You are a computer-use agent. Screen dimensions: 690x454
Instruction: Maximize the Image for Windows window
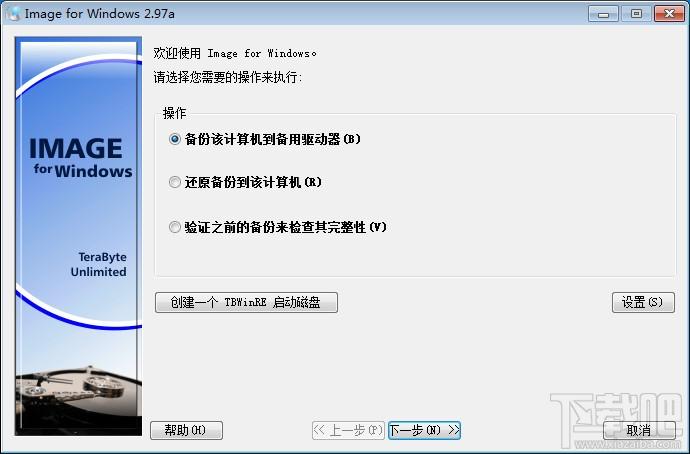click(636, 14)
